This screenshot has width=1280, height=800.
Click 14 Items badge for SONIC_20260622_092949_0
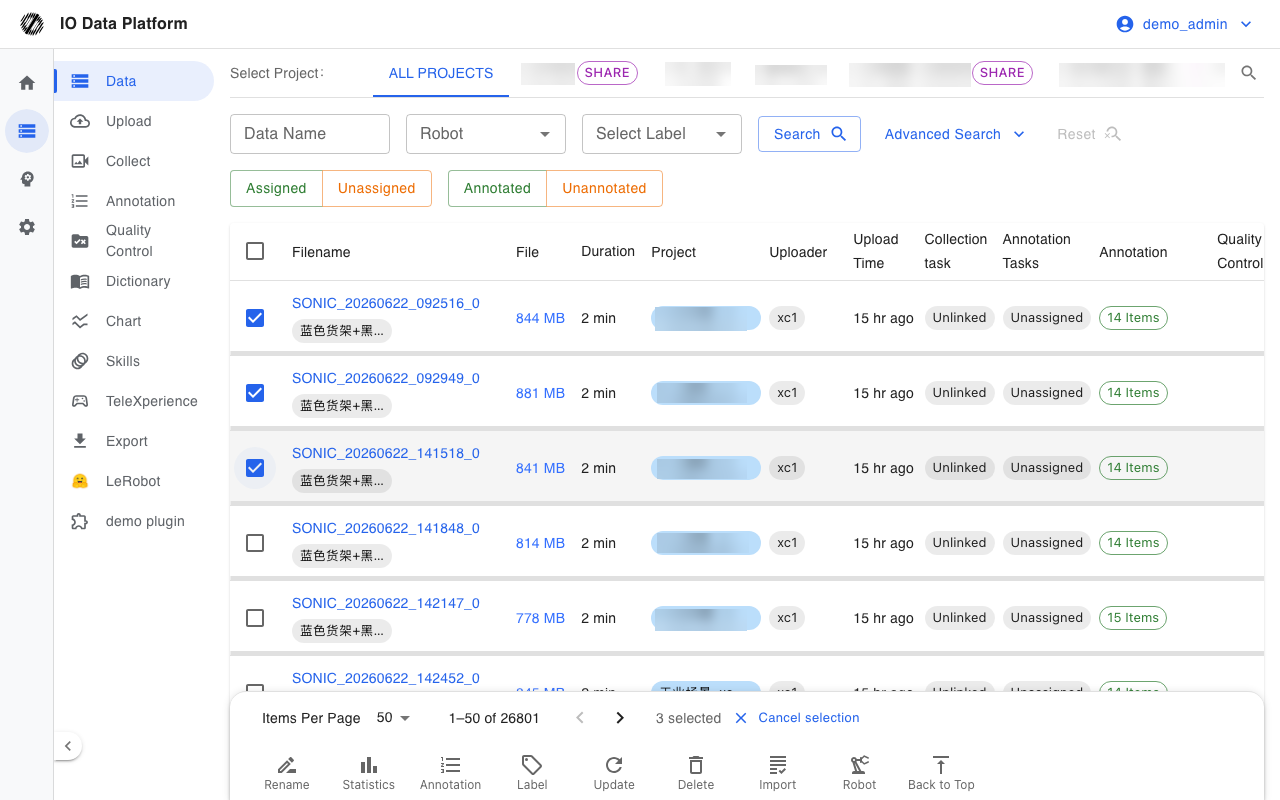(1133, 393)
